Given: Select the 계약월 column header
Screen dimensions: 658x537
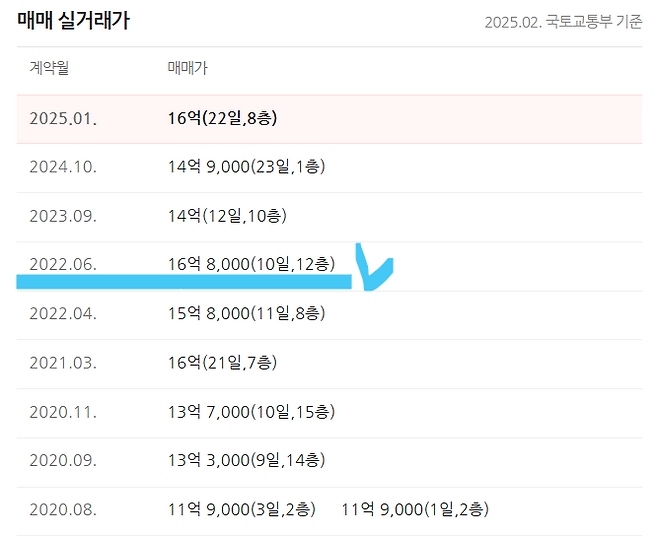Looking at the screenshot, I should 49,69.
